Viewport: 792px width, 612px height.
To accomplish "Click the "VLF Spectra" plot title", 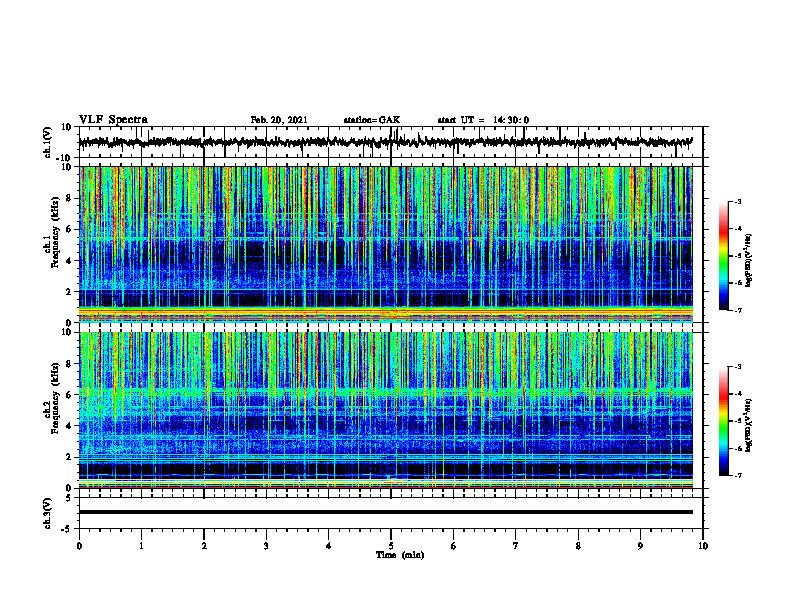I will [x=113, y=120].
